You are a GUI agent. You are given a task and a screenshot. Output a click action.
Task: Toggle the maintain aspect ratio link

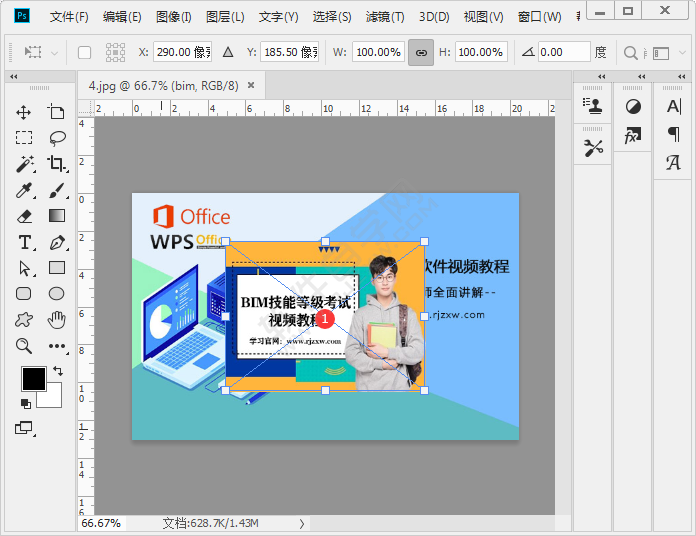tap(421, 52)
